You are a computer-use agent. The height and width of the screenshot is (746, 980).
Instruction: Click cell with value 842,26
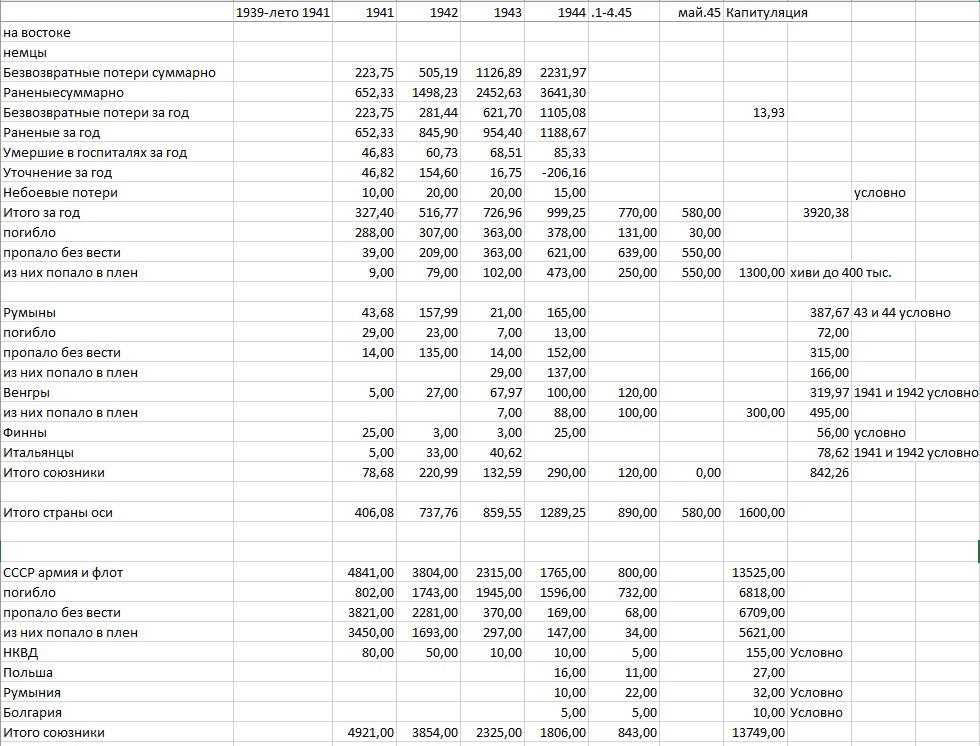coord(819,472)
